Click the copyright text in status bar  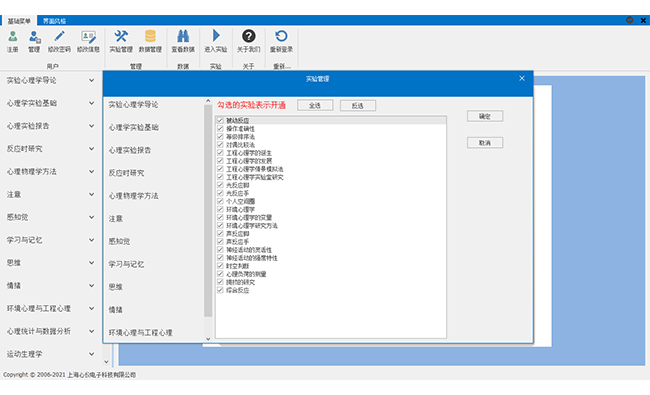coord(69,375)
